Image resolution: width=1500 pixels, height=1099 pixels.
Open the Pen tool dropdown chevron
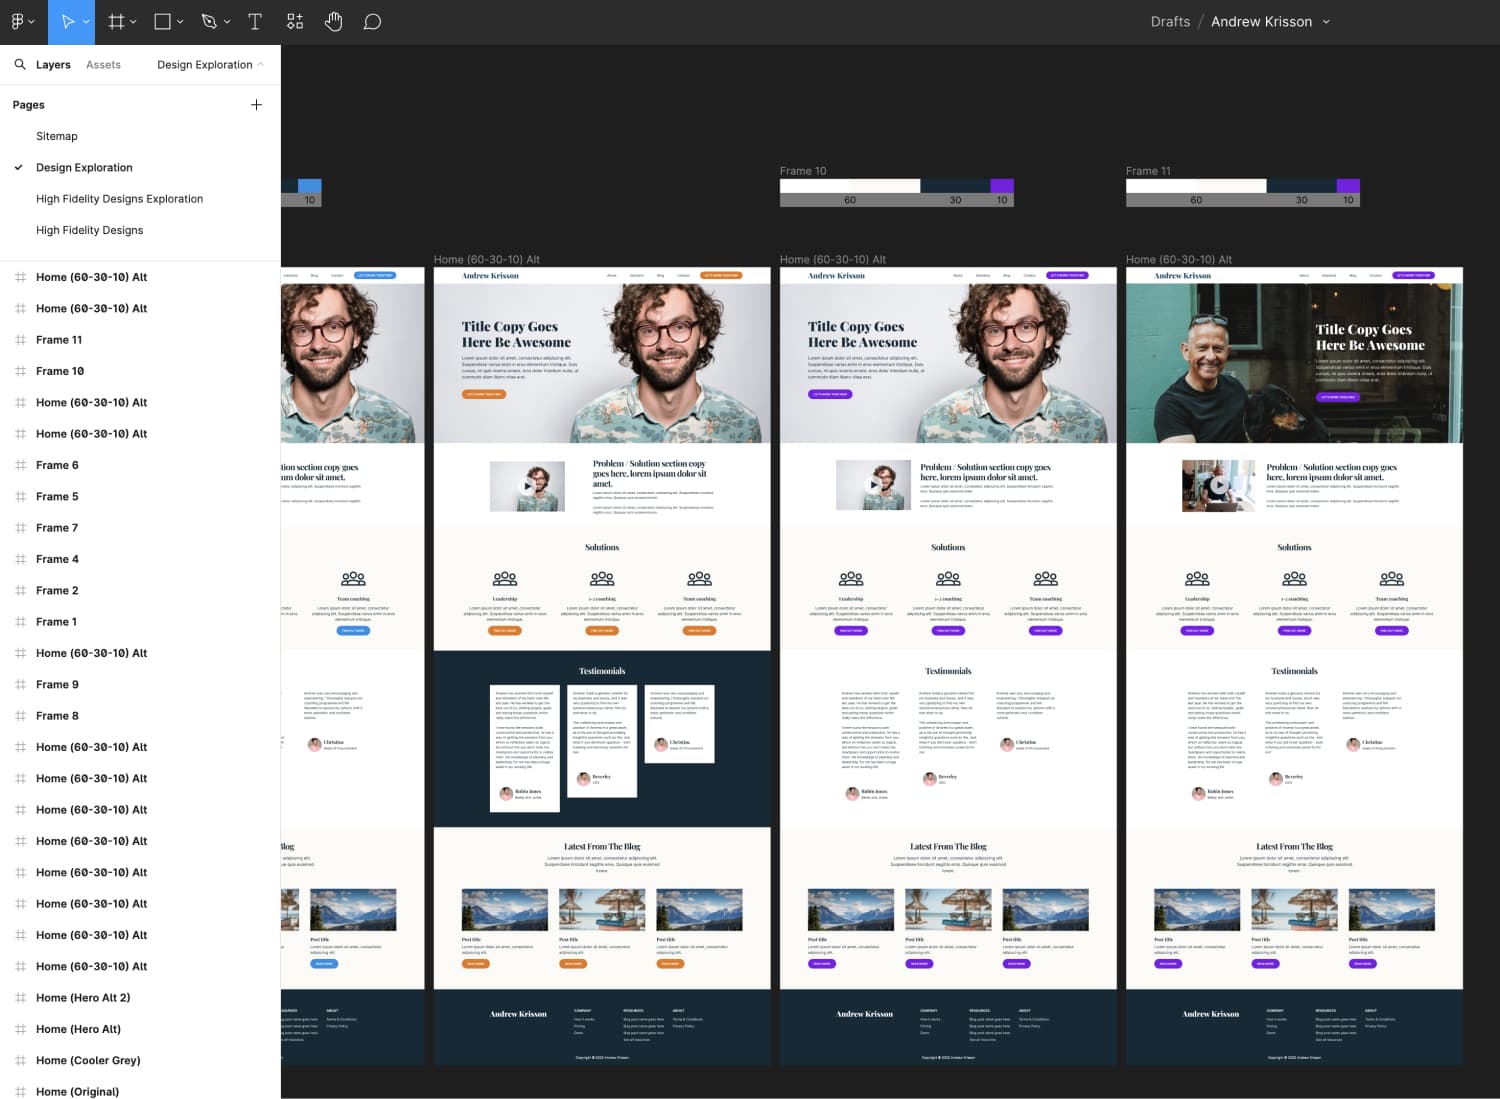tap(225, 21)
